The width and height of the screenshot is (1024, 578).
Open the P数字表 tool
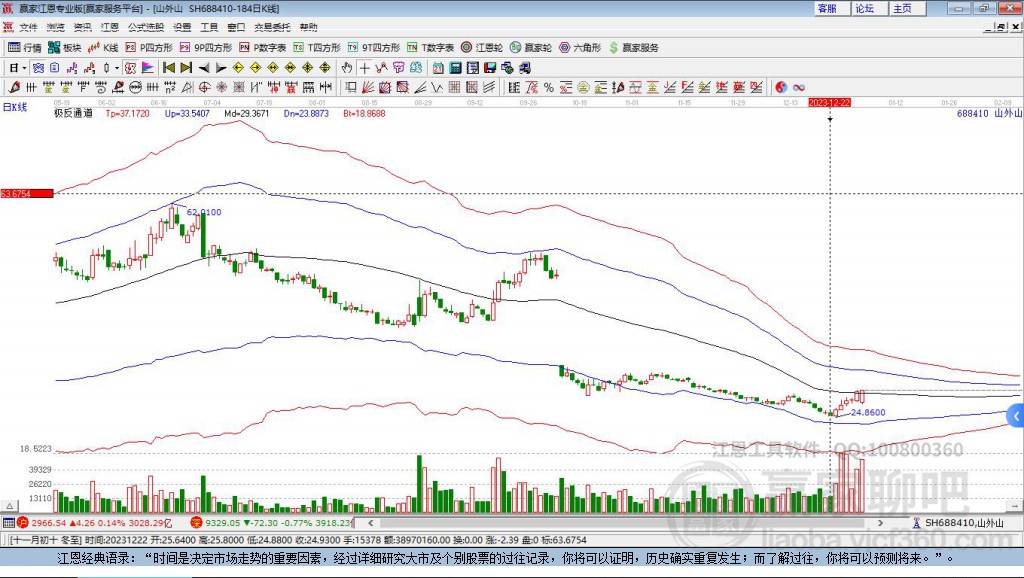263,48
